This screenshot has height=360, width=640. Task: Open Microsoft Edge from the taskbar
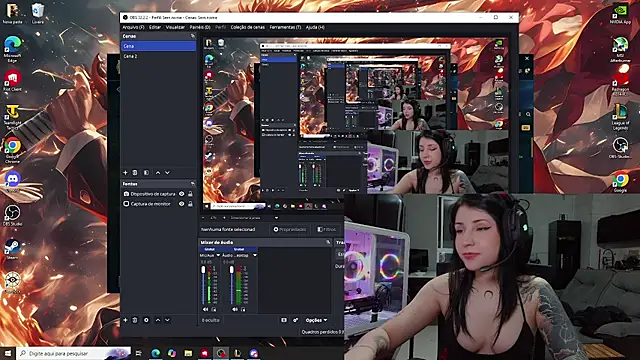tap(156, 353)
